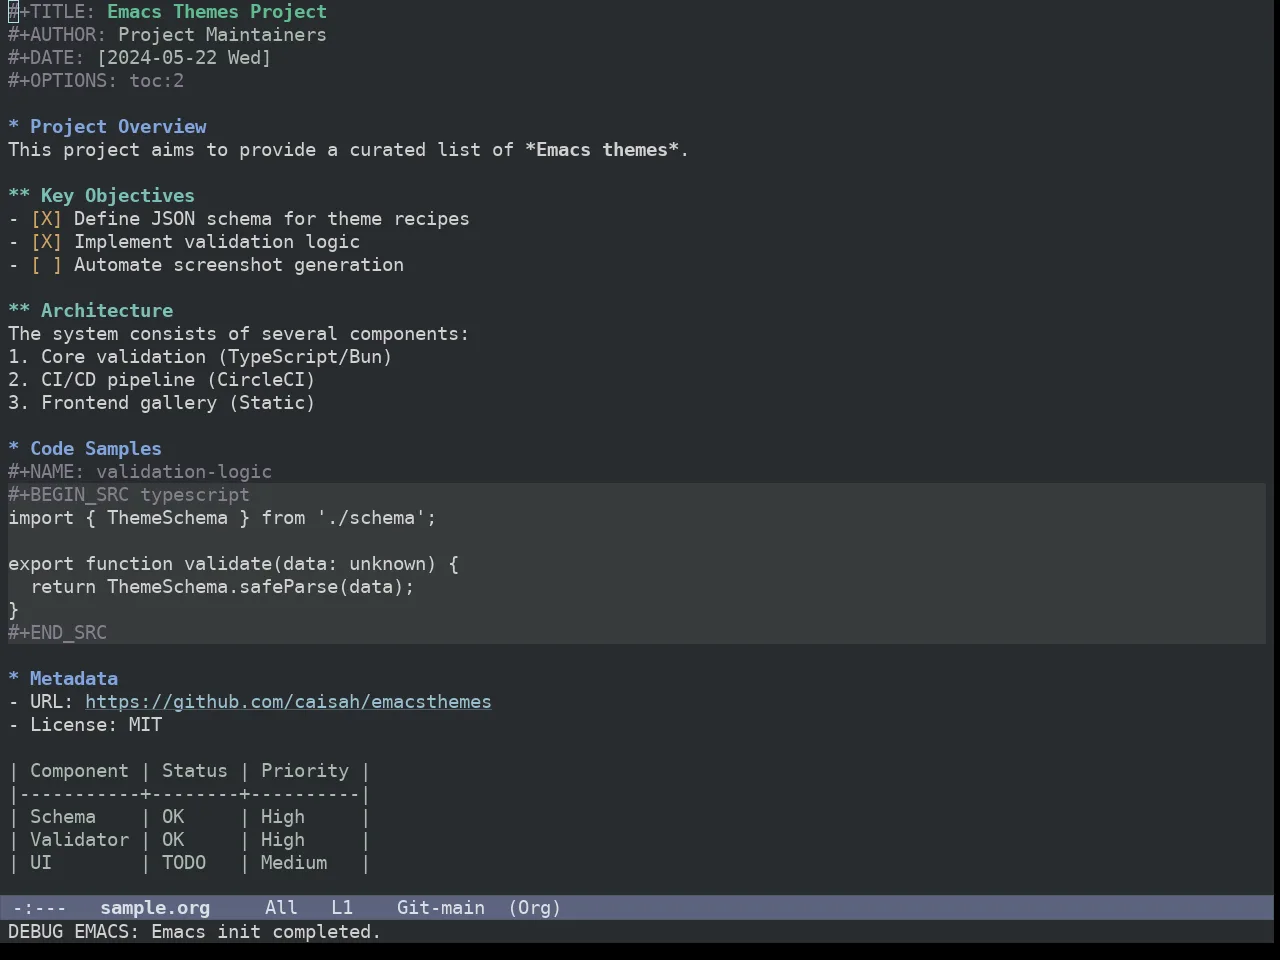Click the 'Schema' table cell
This screenshot has width=1280, height=960.
(63, 817)
